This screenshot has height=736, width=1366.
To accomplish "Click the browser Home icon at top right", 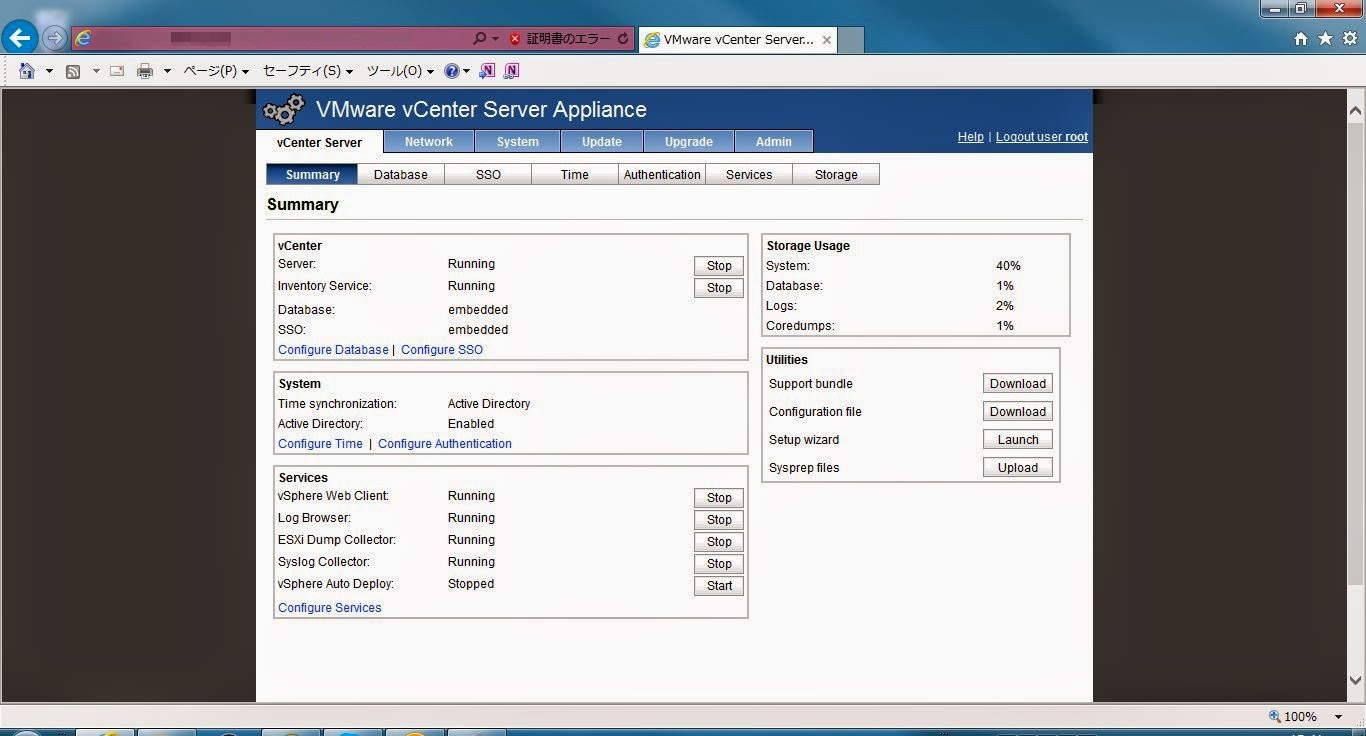I will click(1301, 39).
